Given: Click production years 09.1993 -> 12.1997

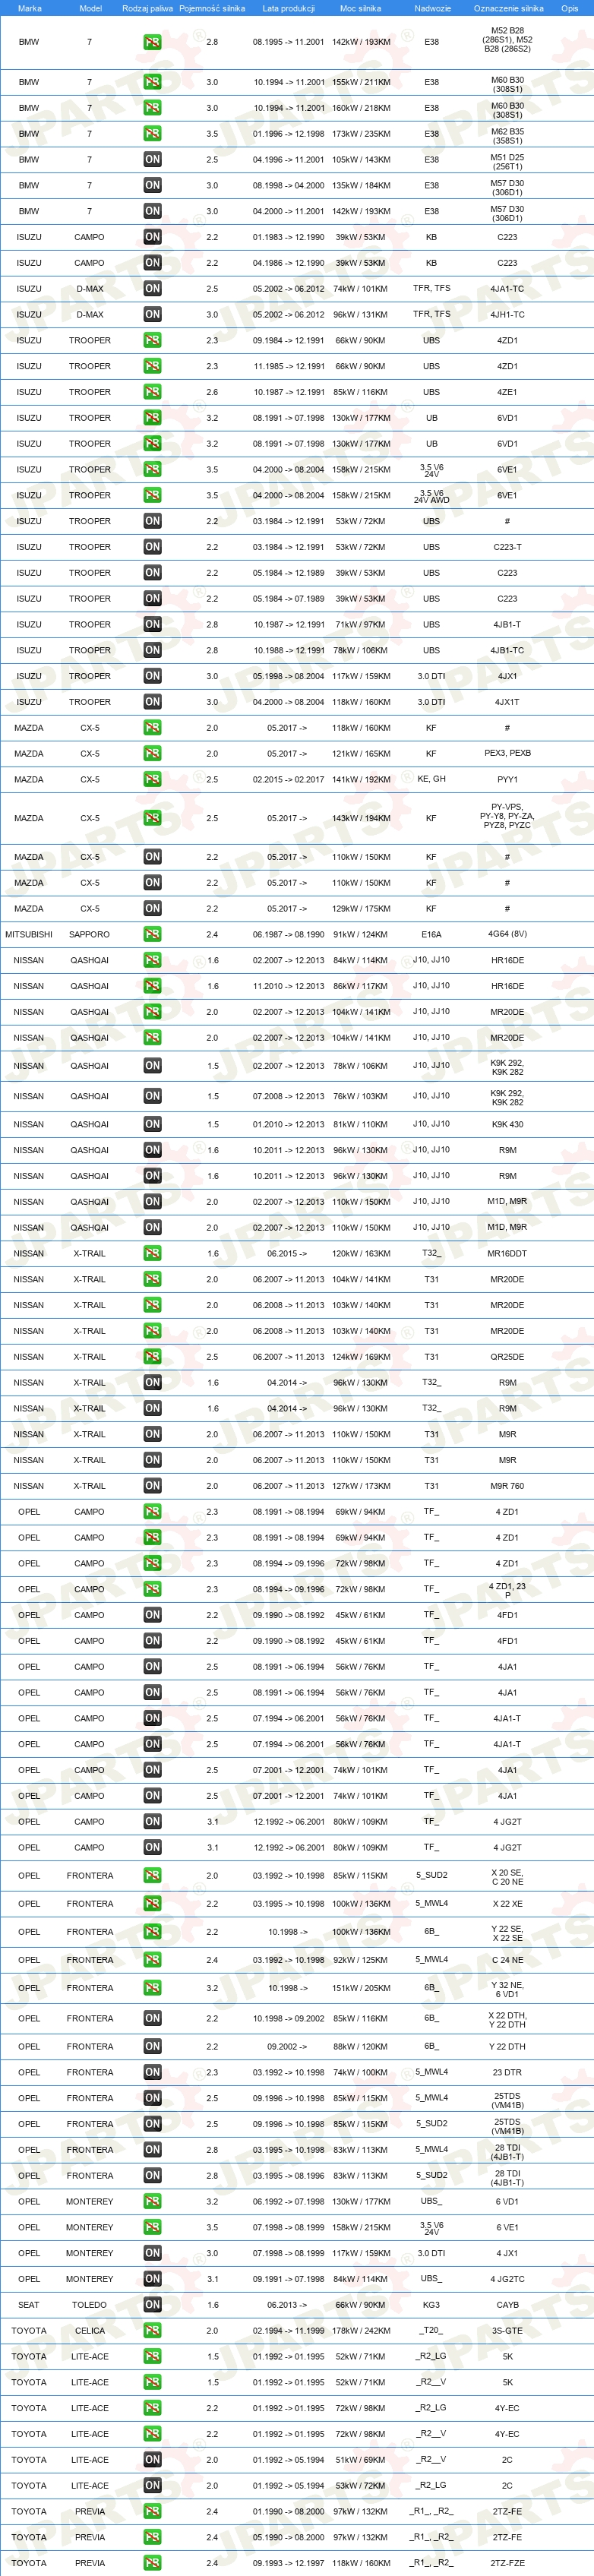Looking at the screenshot, I should click(x=288, y=2563).
